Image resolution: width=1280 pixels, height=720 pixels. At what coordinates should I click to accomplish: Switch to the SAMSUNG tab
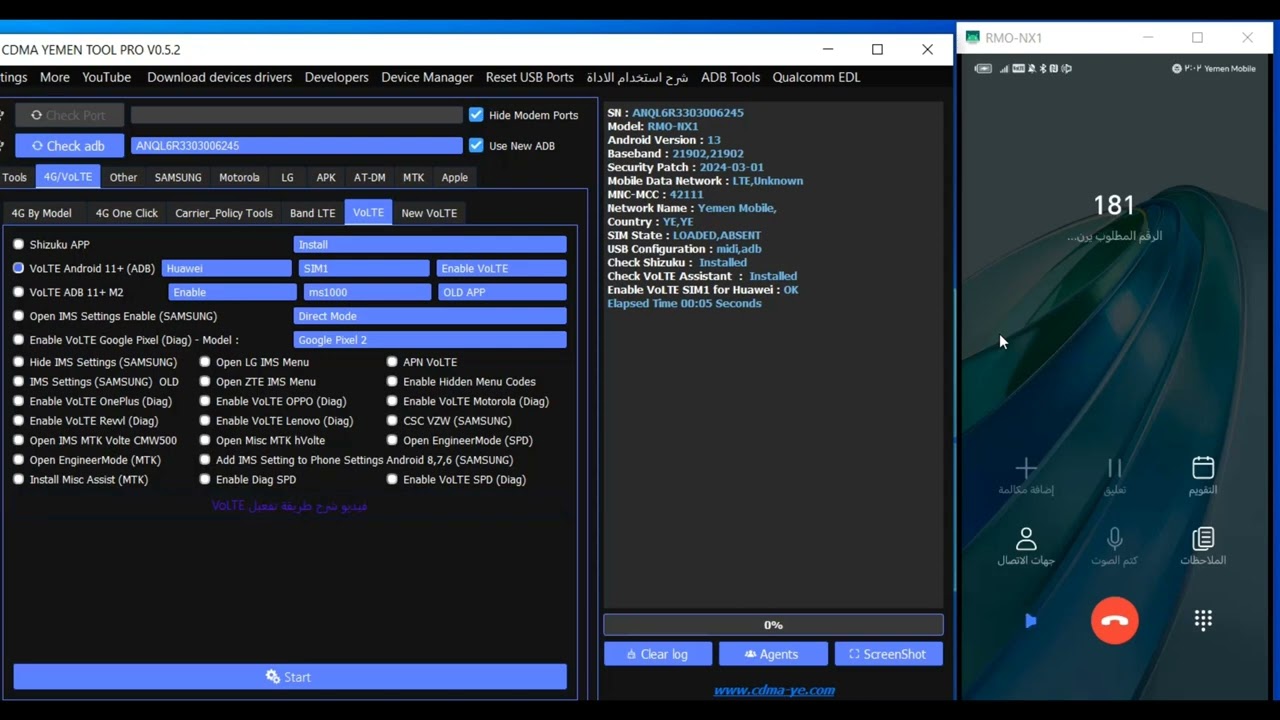click(x=178, y=177)
